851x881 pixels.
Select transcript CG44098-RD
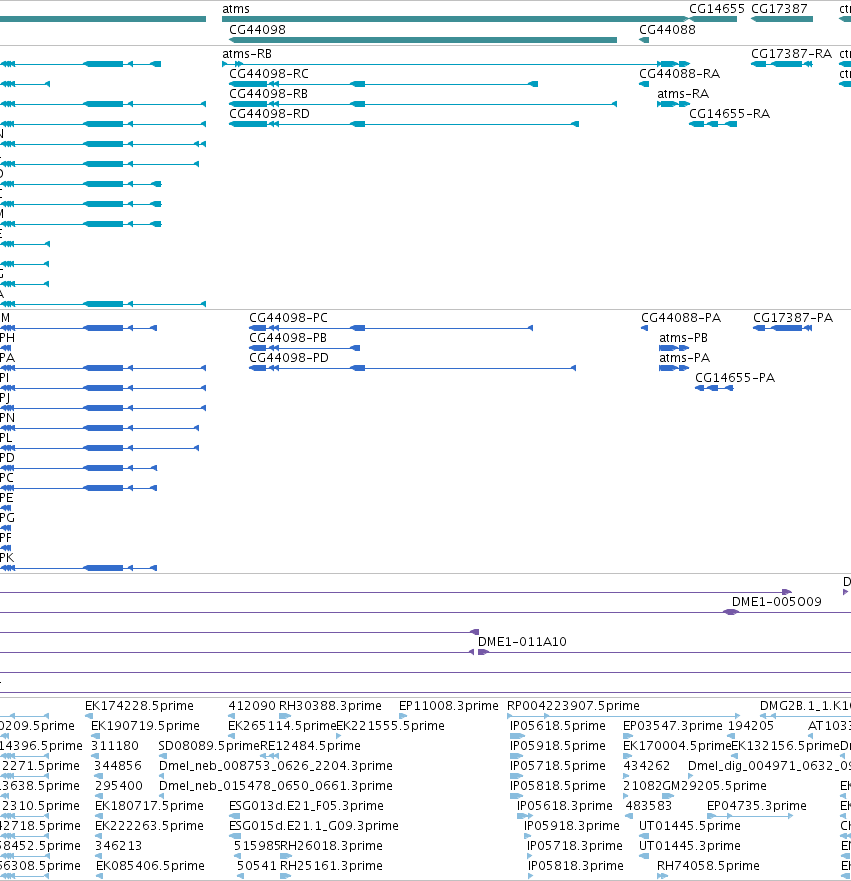404,124
